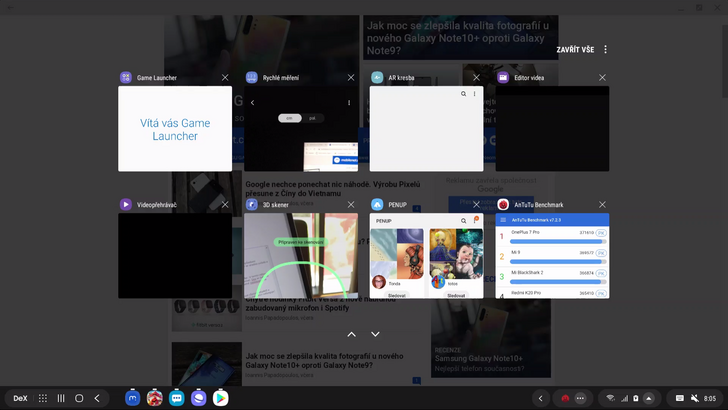Open the more notifications ellipsis icon
The height and width of the screenshot is (410, 728).
tap(580, 398)
